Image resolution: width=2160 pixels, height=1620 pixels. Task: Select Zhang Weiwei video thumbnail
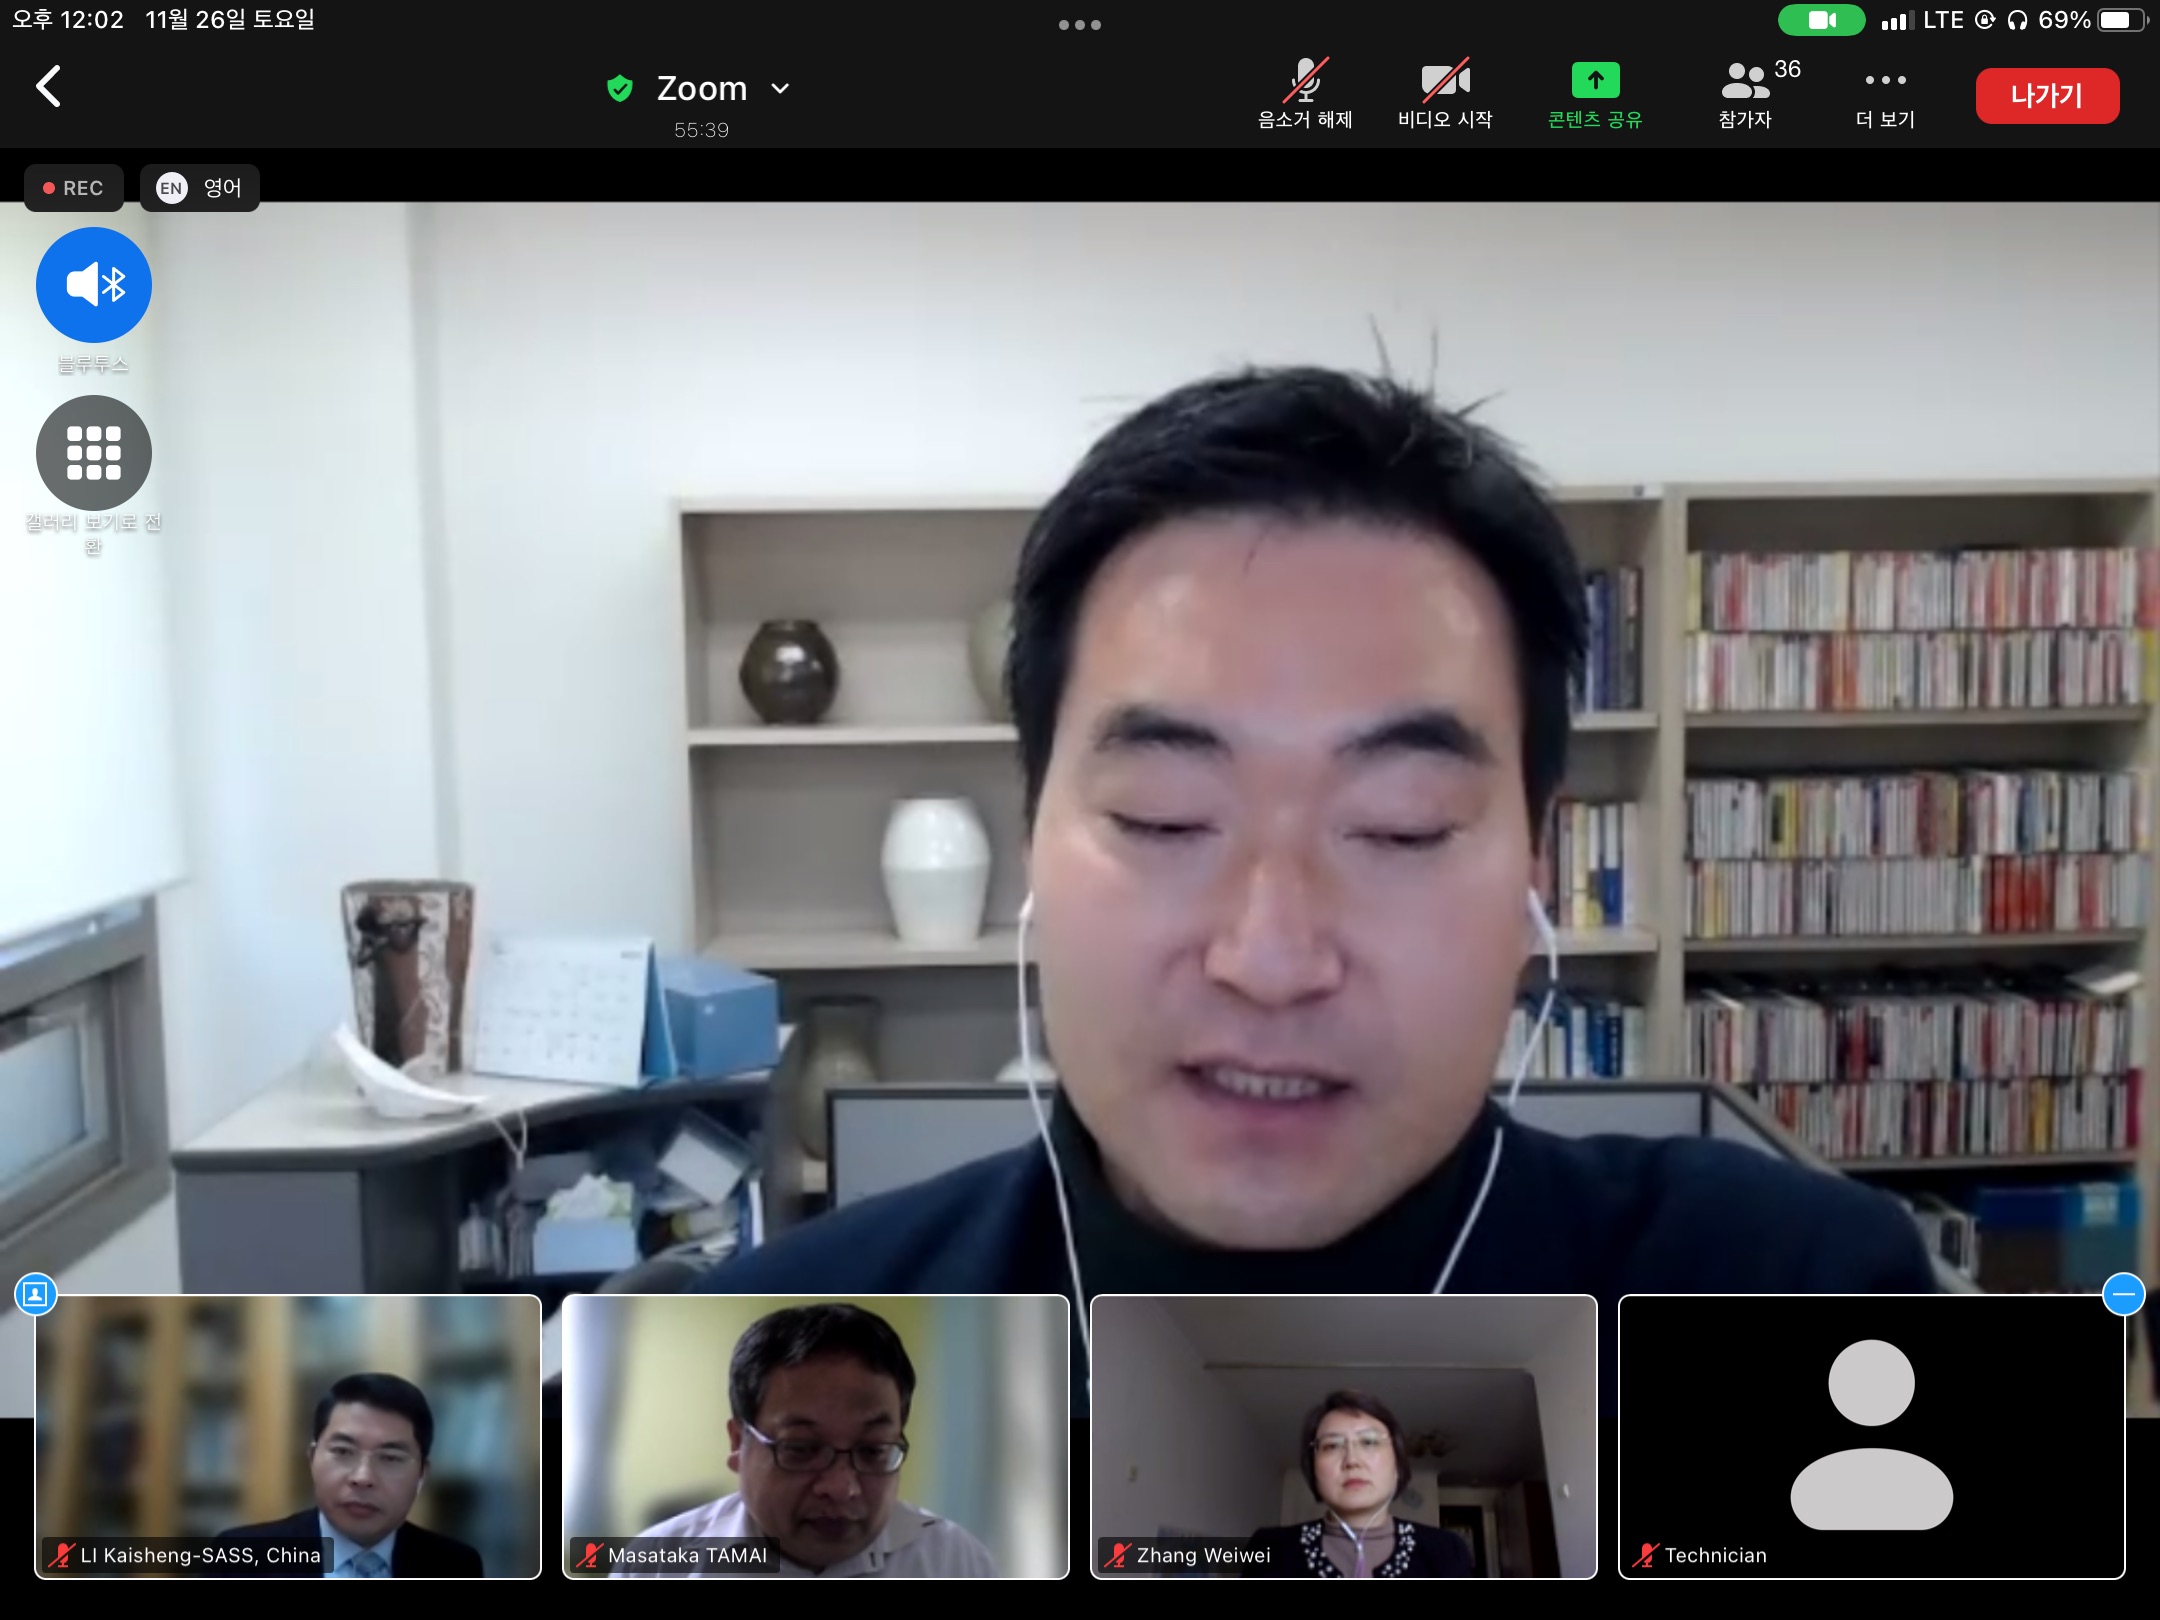point(1343,1436)
